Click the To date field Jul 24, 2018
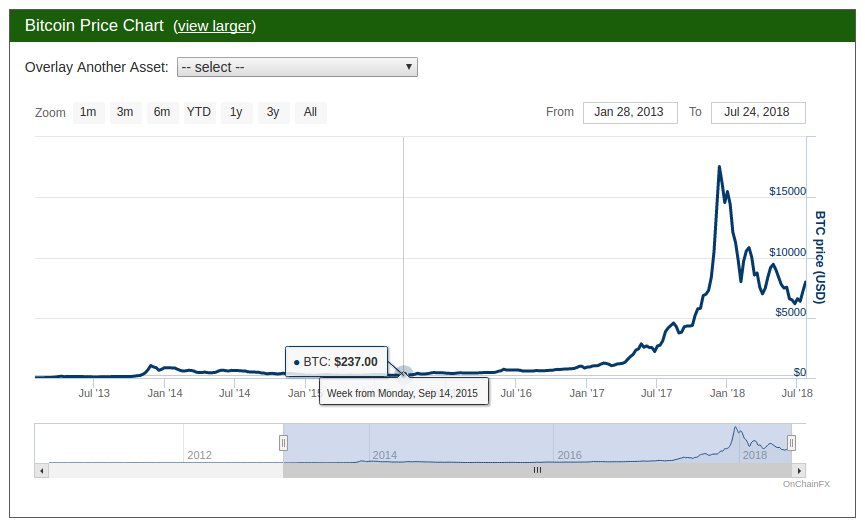865x528 pixels. pyautogui.click(x=757, y=112)
